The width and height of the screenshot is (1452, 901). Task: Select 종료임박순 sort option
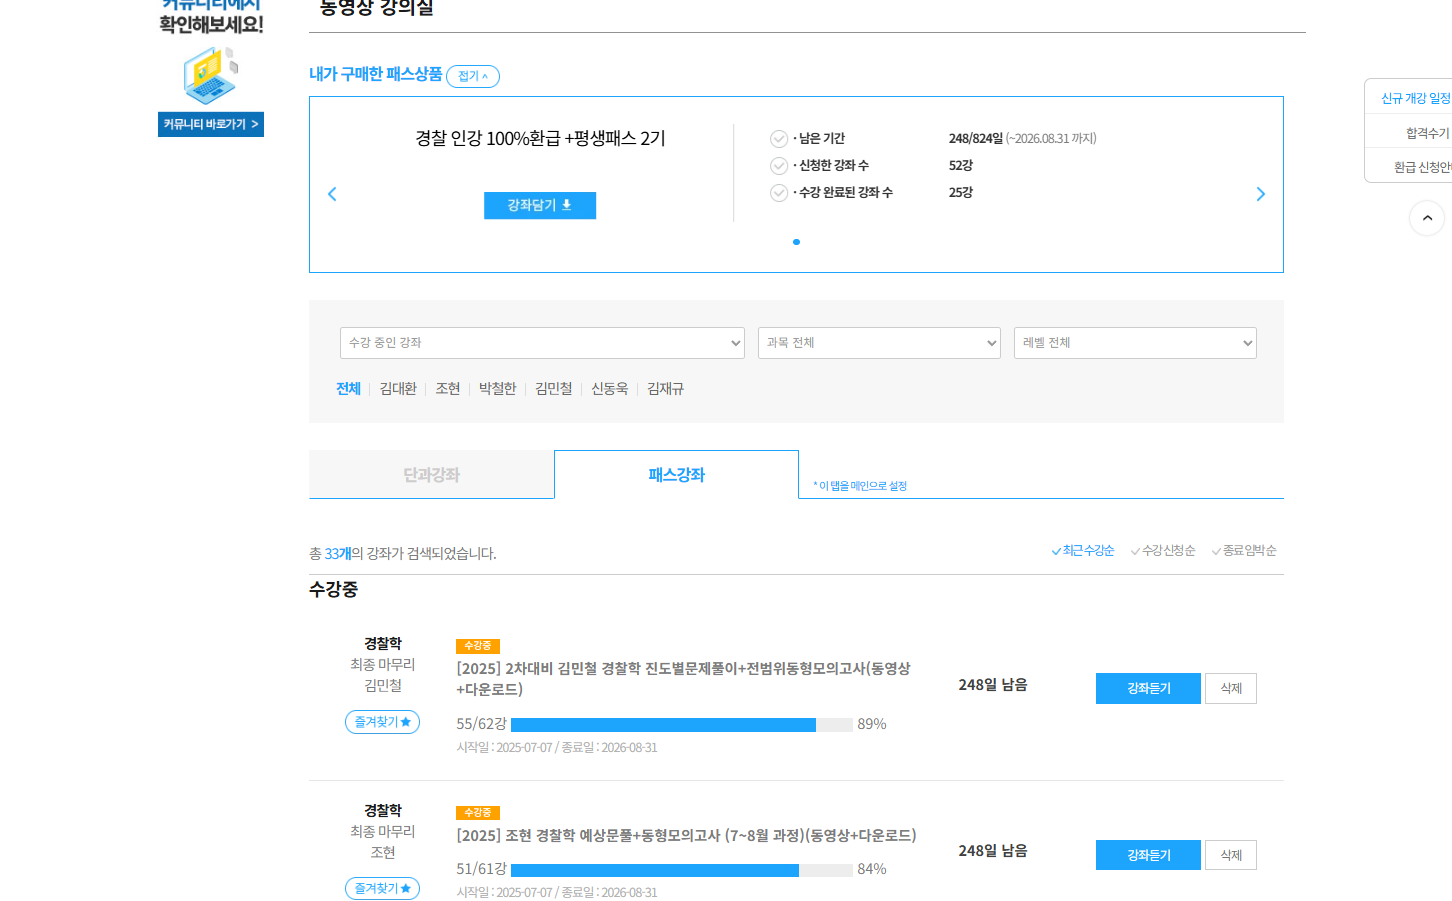point(1244,551)
